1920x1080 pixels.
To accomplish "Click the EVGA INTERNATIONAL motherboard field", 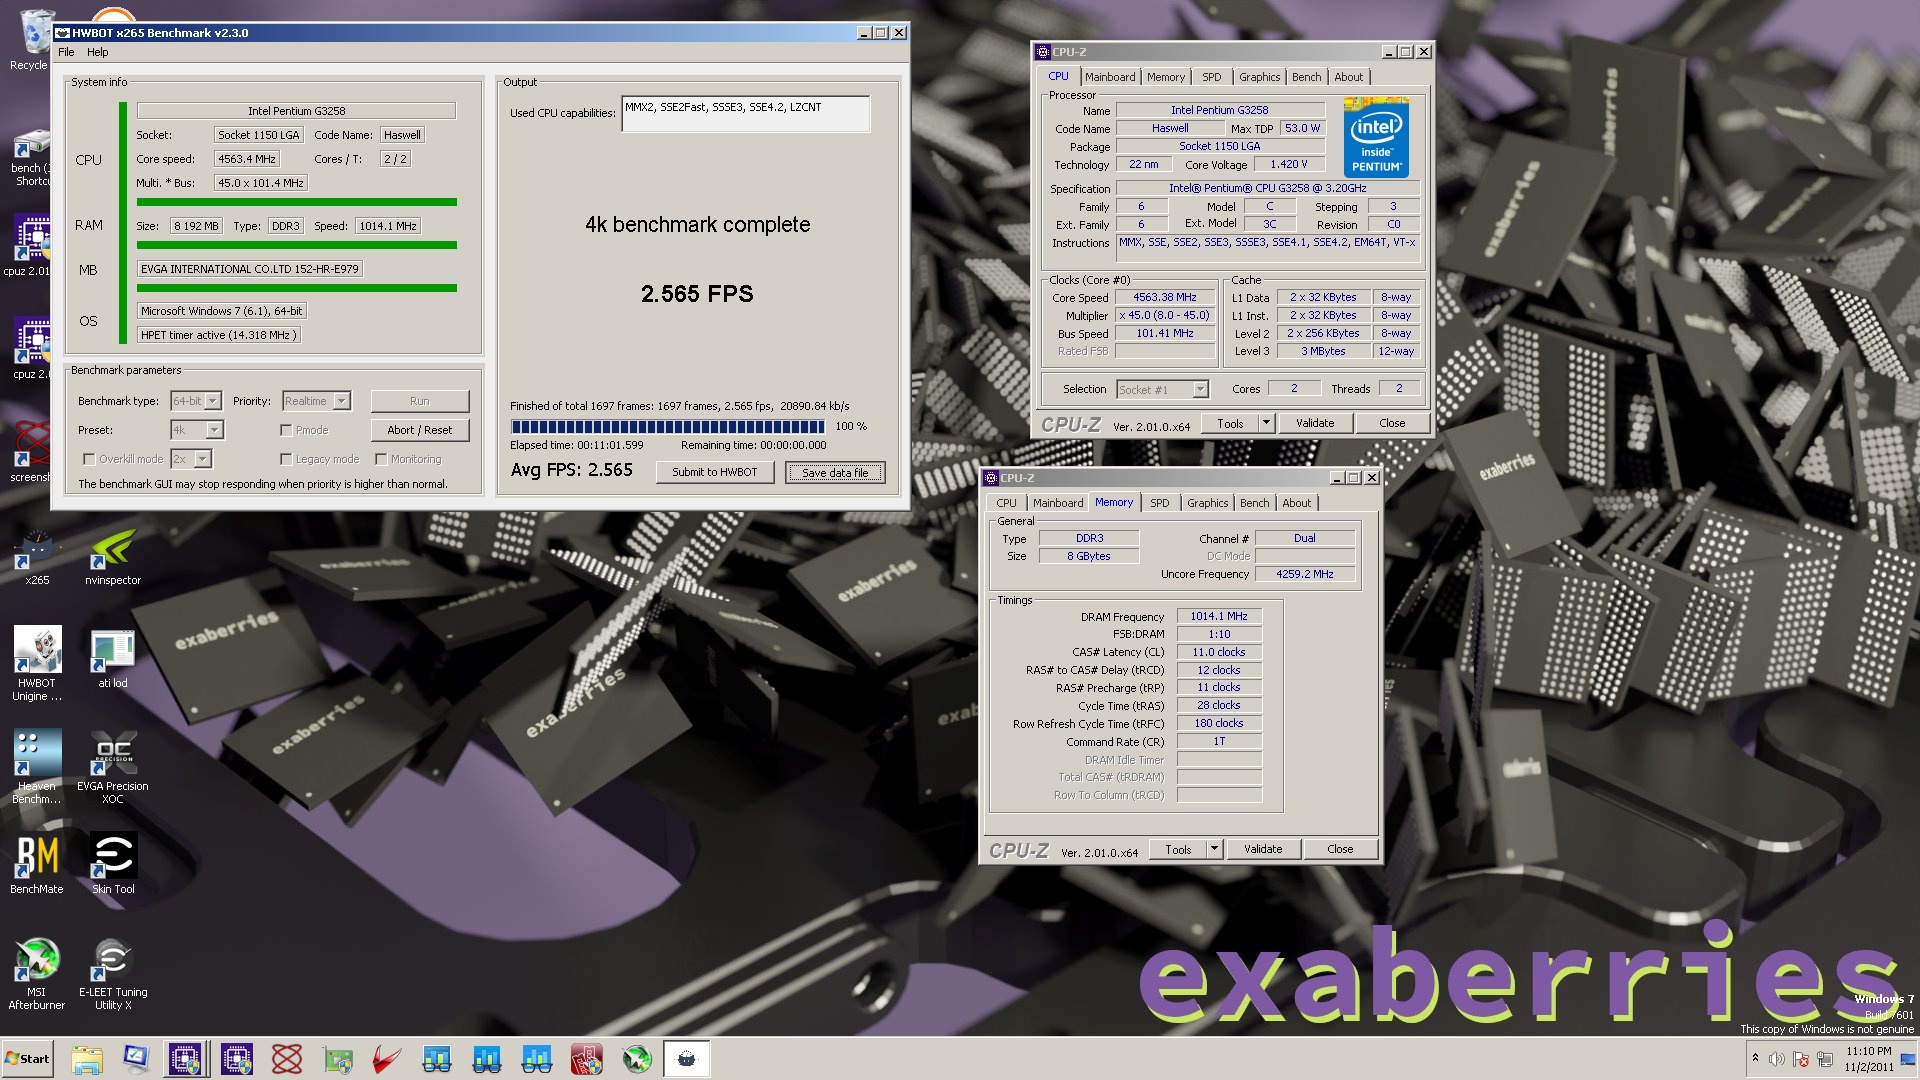I will tap(249, 269).
